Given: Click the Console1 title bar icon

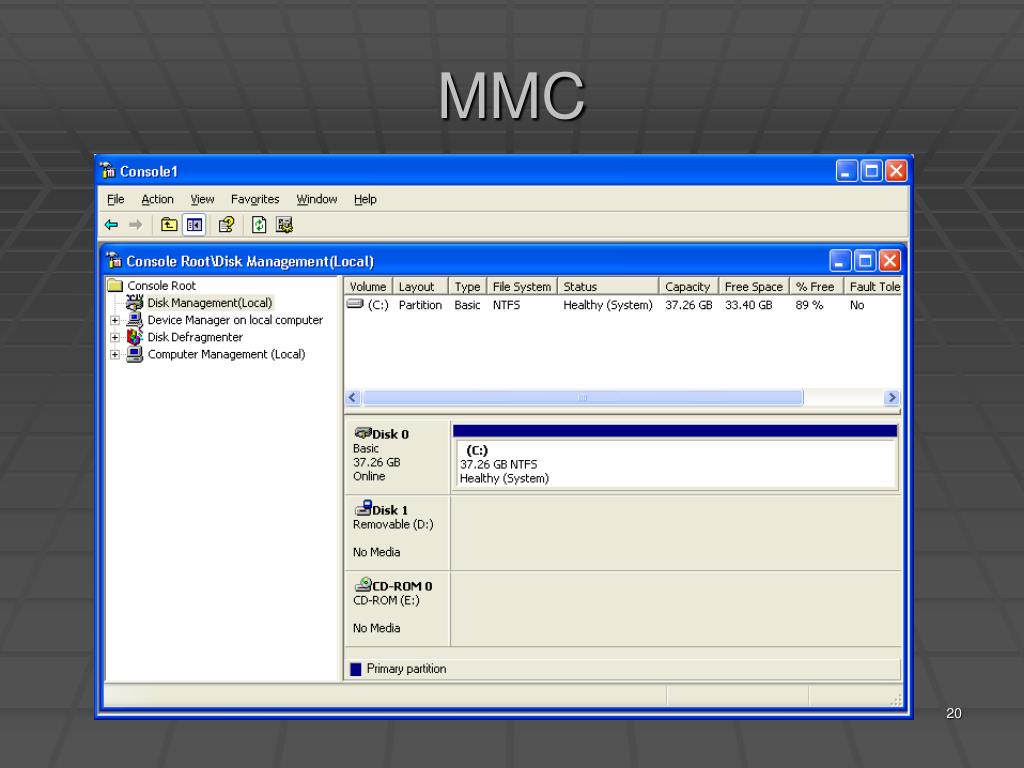Looking at the screenshot, I should pyautogui.click(x=108, y=171).
